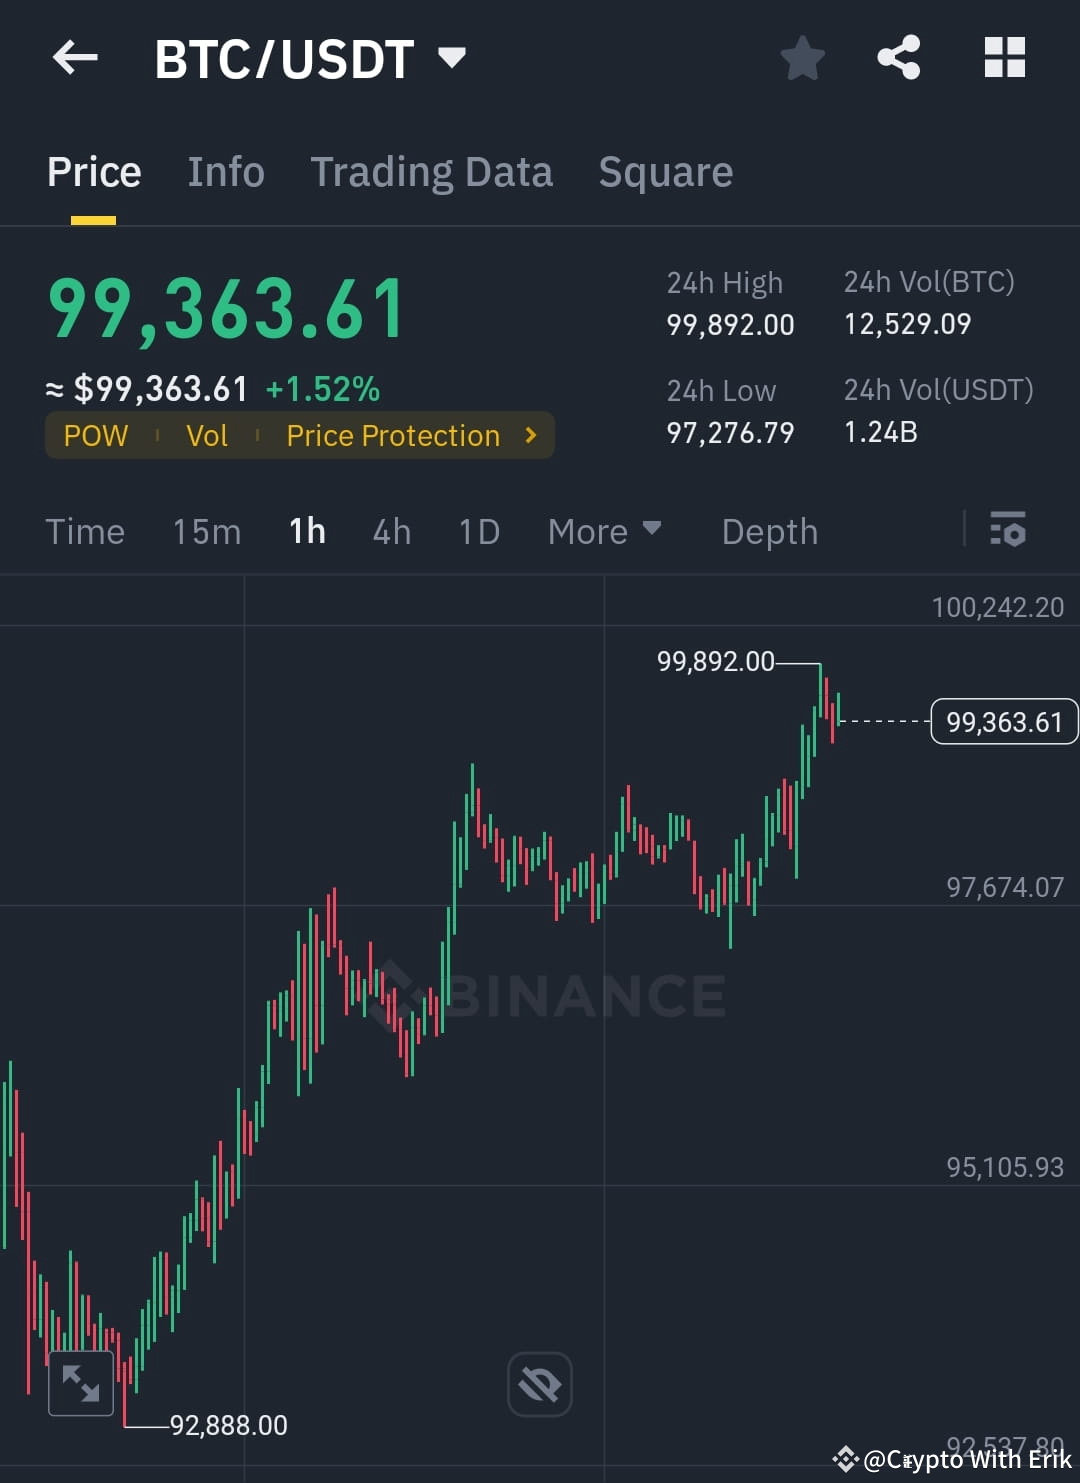Screen dimensions: 1080x1483
Task: Select the POW tag
Action: pyautogui.click(x=95, y=435)
